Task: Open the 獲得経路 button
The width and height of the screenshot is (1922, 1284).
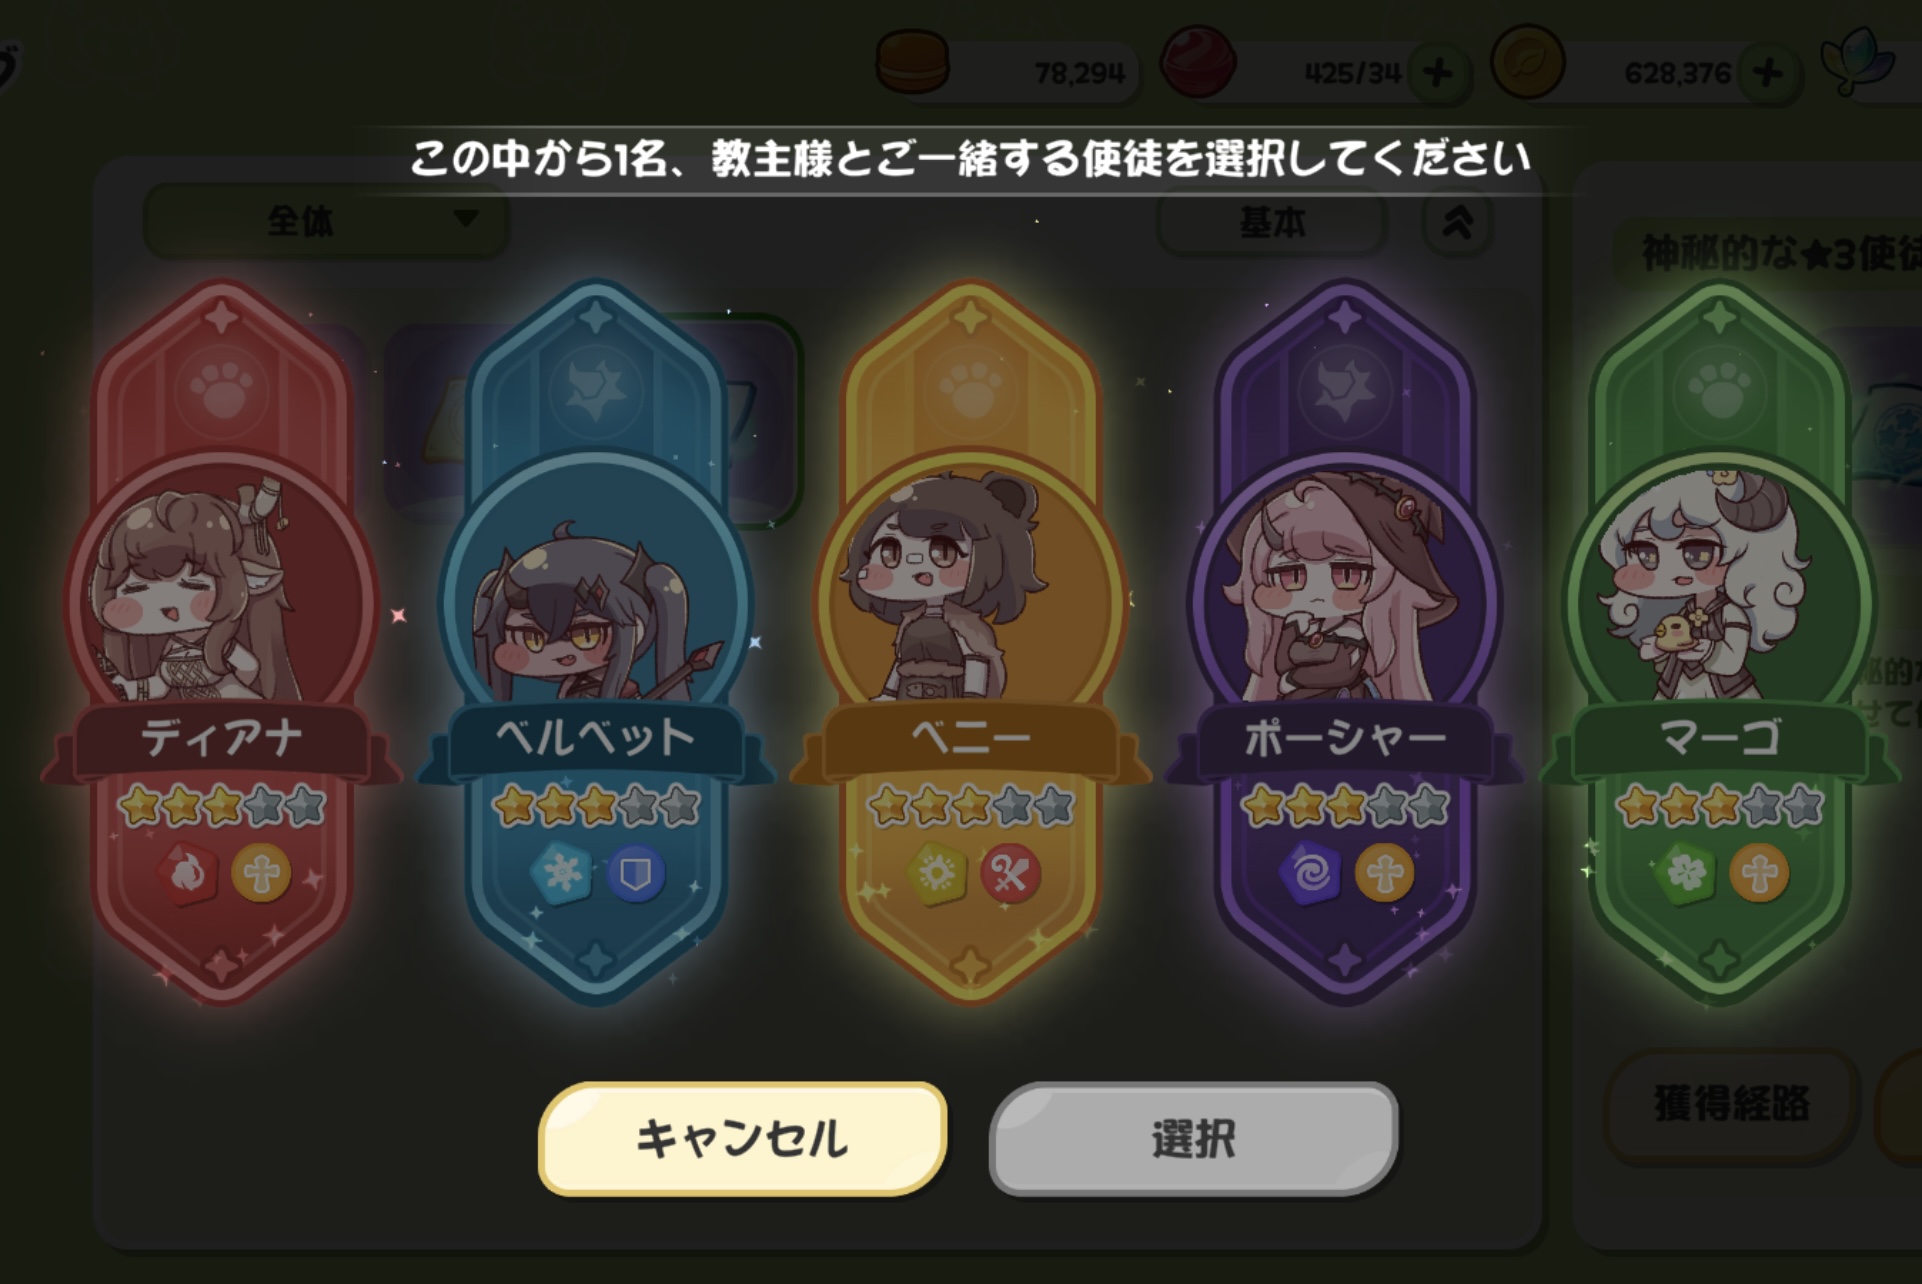Action: click(x=1731, y=1104)
